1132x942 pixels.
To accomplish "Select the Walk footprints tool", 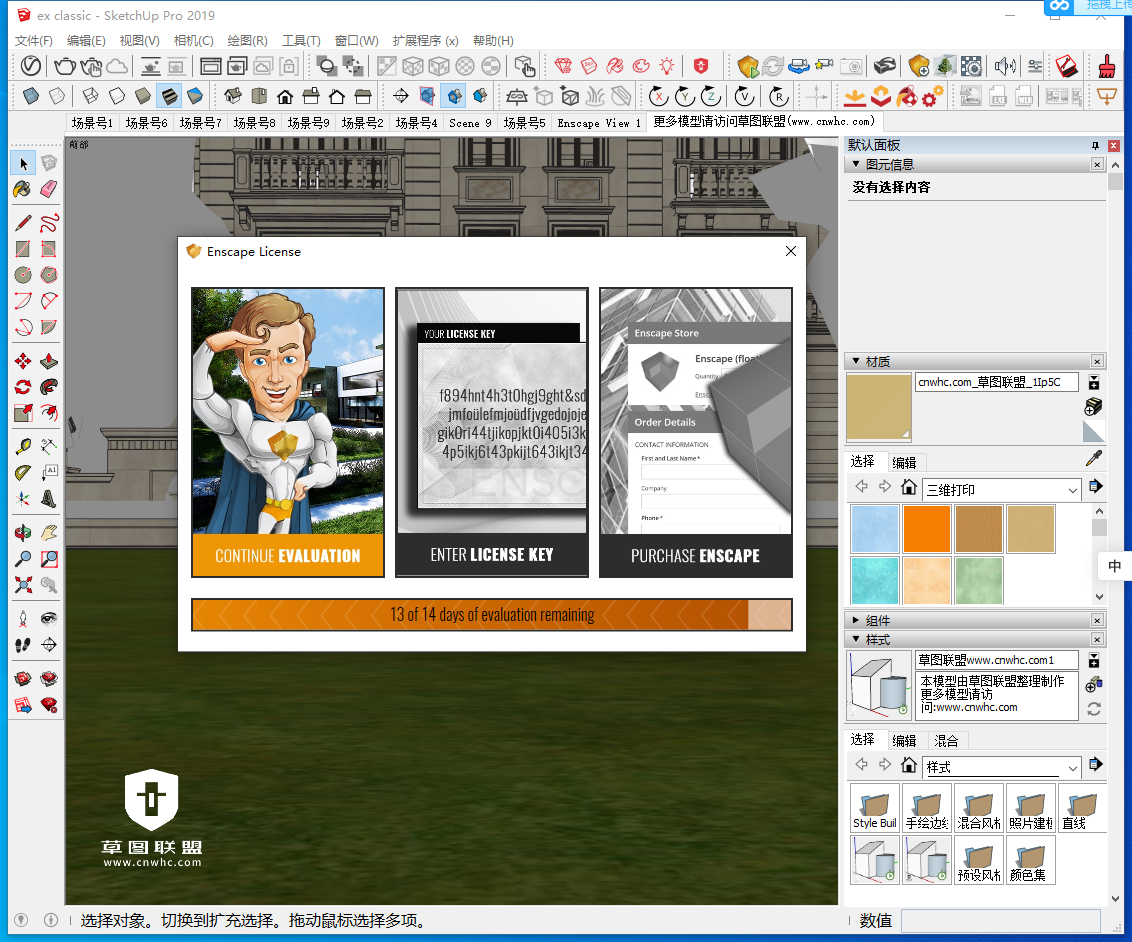I will [x=23, y=645].
